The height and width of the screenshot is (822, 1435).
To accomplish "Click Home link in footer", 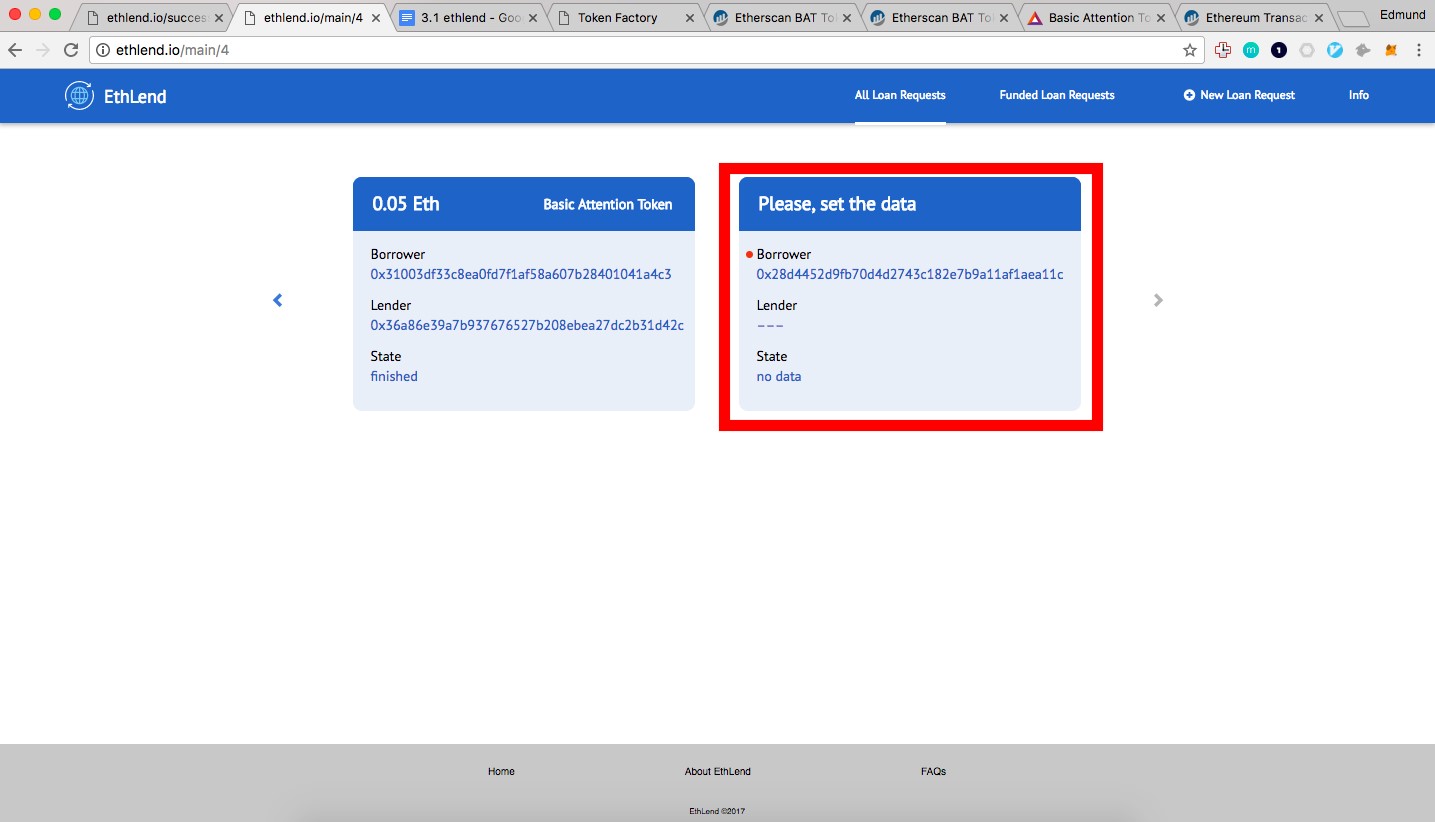I will [x=501, y=771].
